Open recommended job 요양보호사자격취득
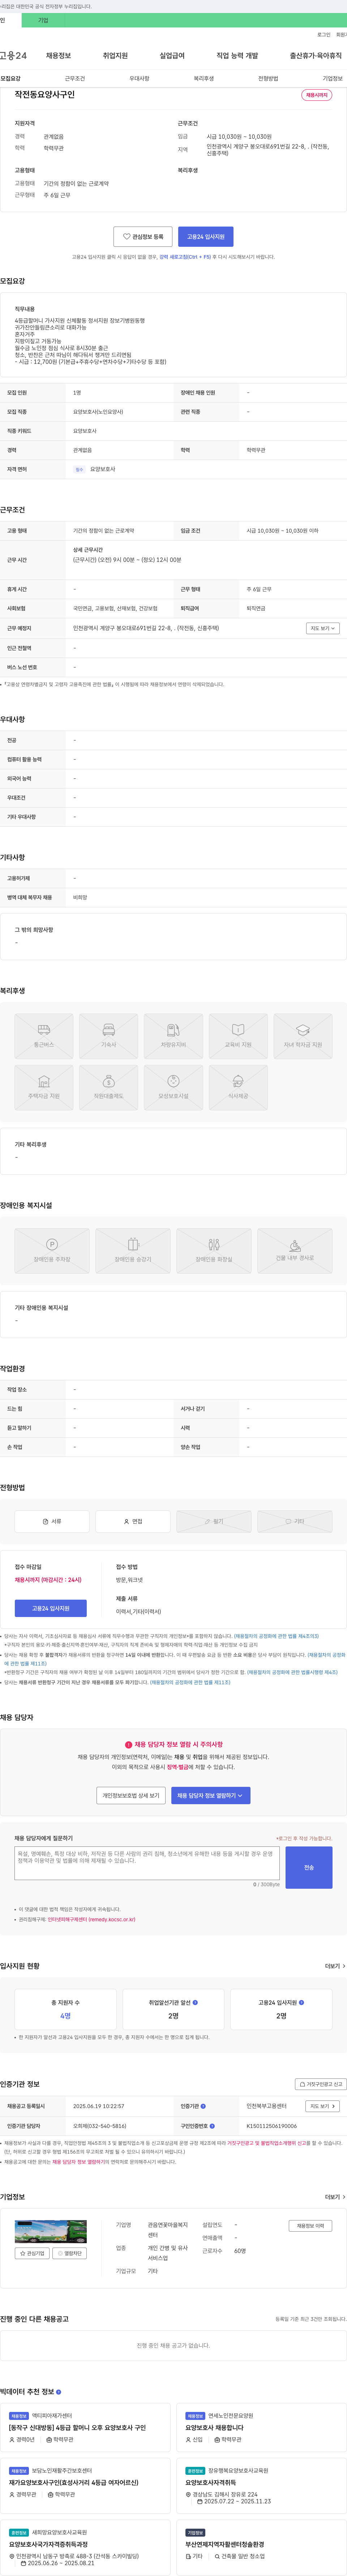This screenshot has height=2576, width=347. click(x=211, y=2483)
